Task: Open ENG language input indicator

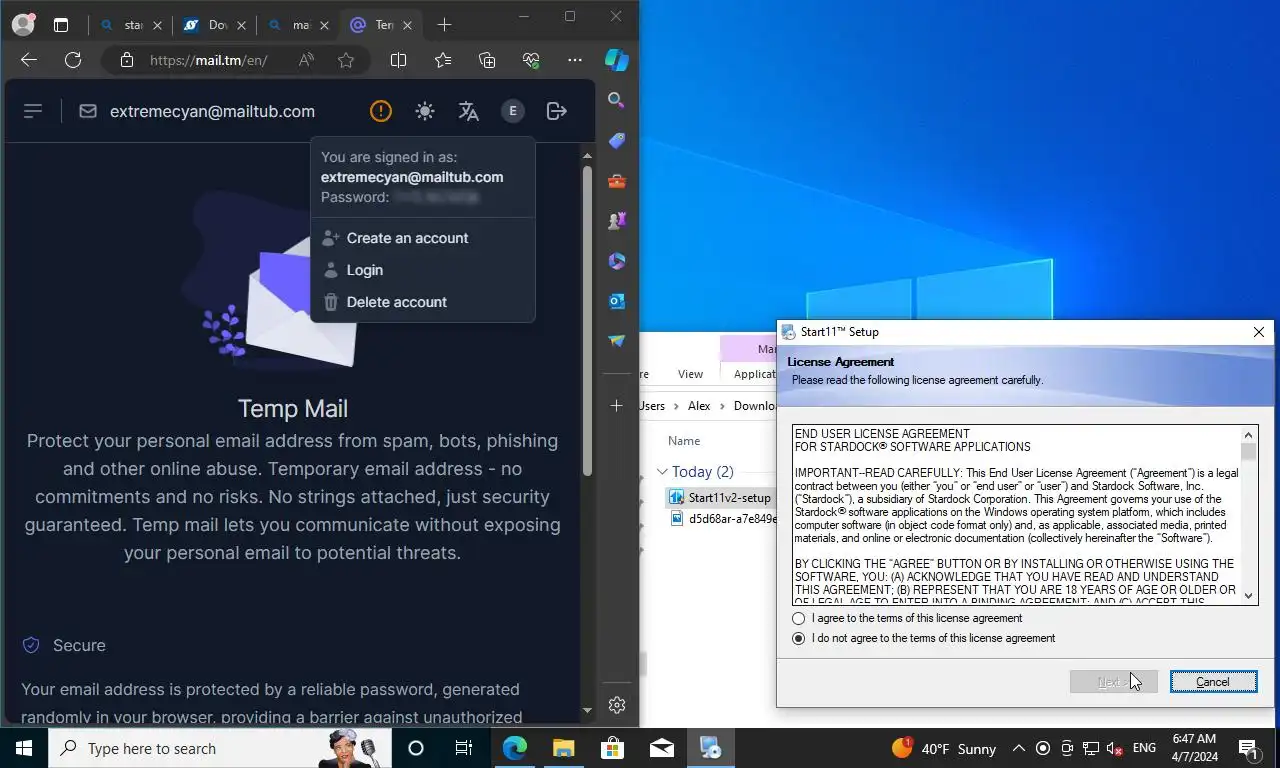Action: click(1144, 748)
